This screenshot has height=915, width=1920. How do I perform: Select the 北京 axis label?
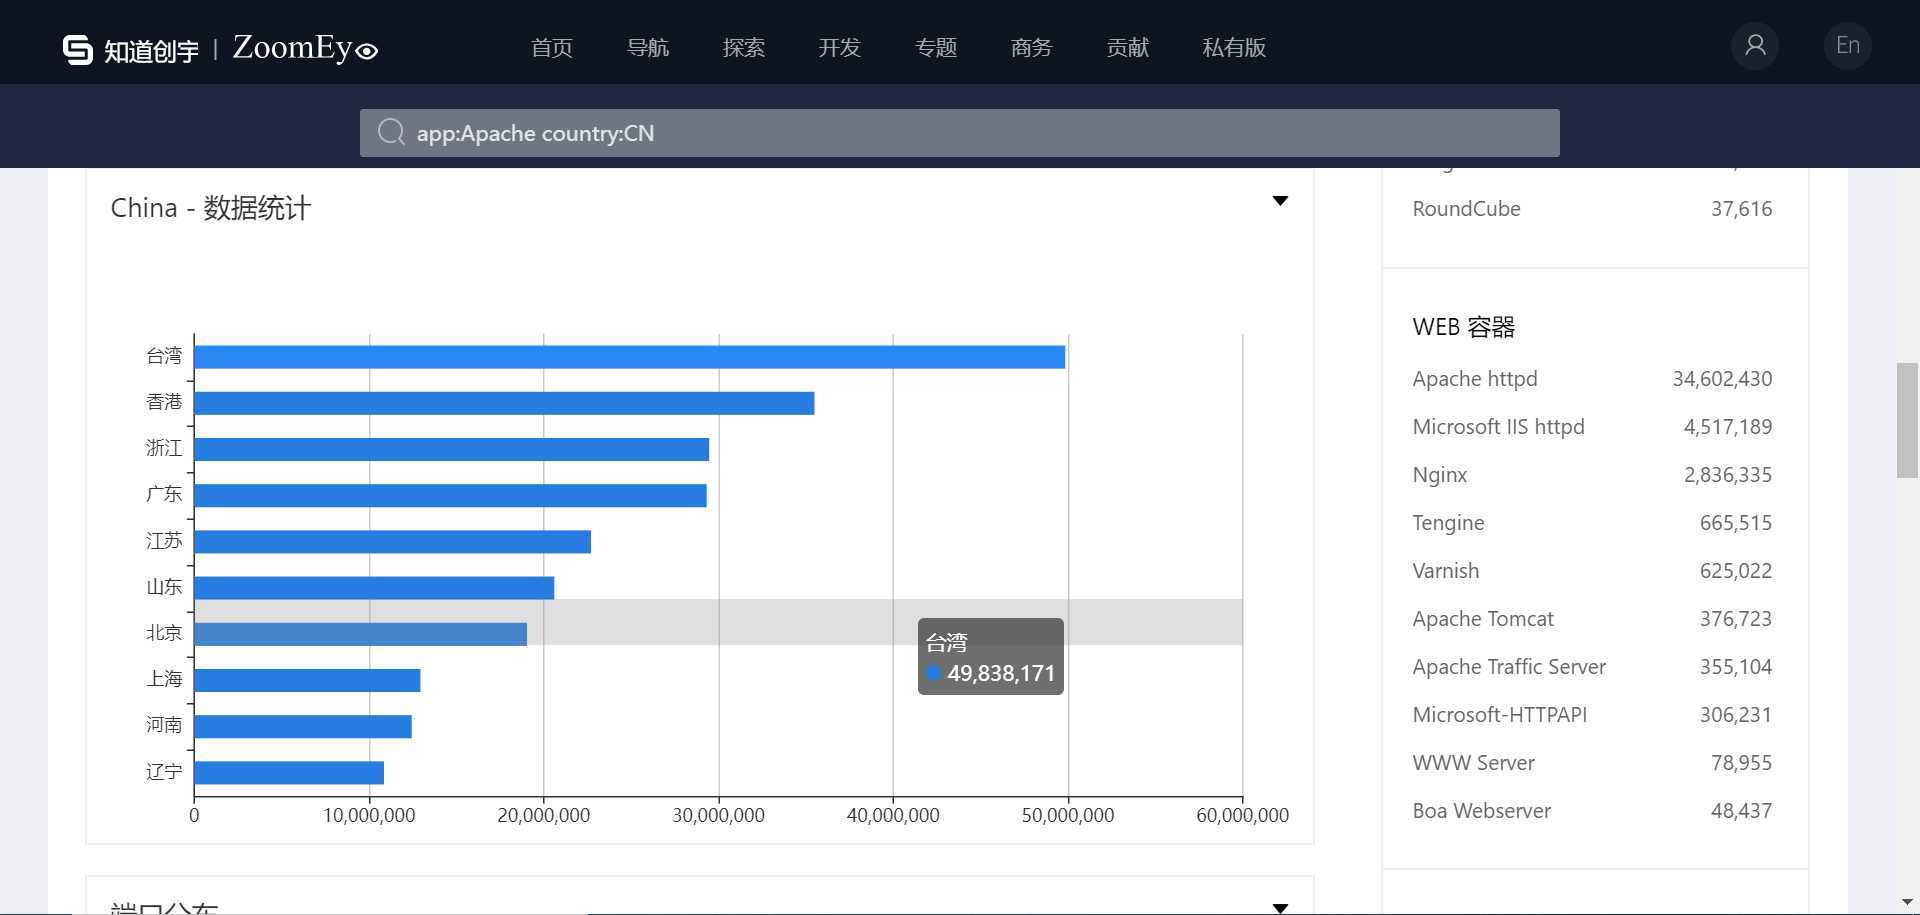pos(164,633)
